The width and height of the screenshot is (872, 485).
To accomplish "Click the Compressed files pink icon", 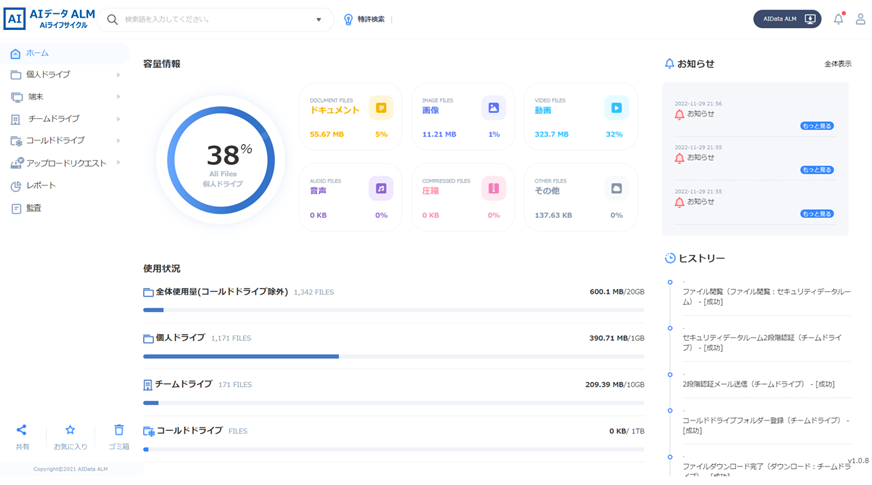I will 493,189.
